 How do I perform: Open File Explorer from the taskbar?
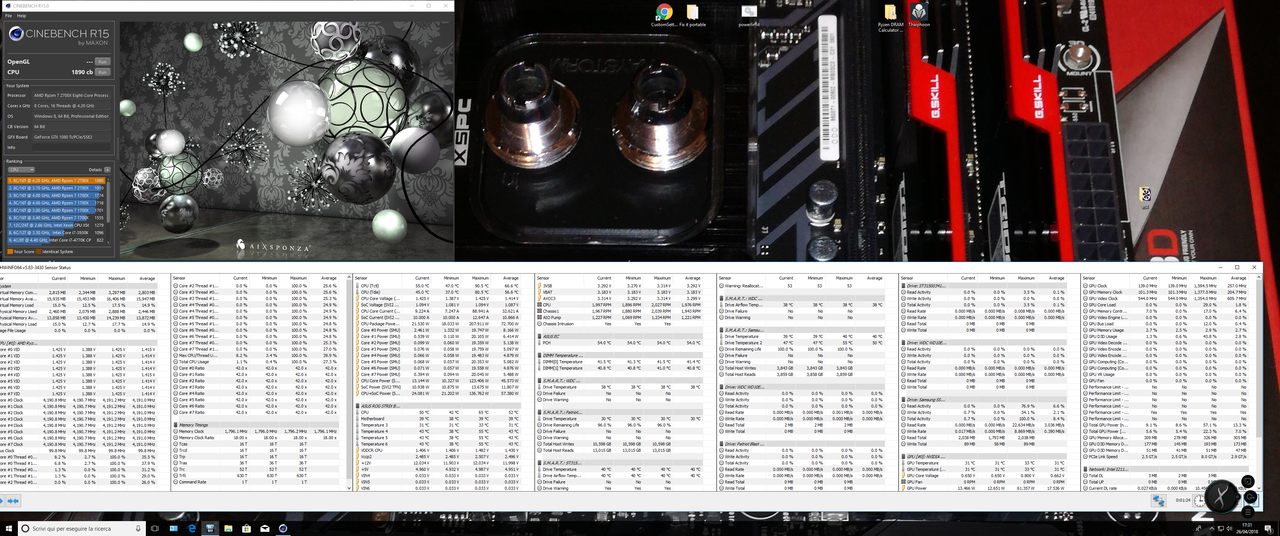(x=228, y=528)
